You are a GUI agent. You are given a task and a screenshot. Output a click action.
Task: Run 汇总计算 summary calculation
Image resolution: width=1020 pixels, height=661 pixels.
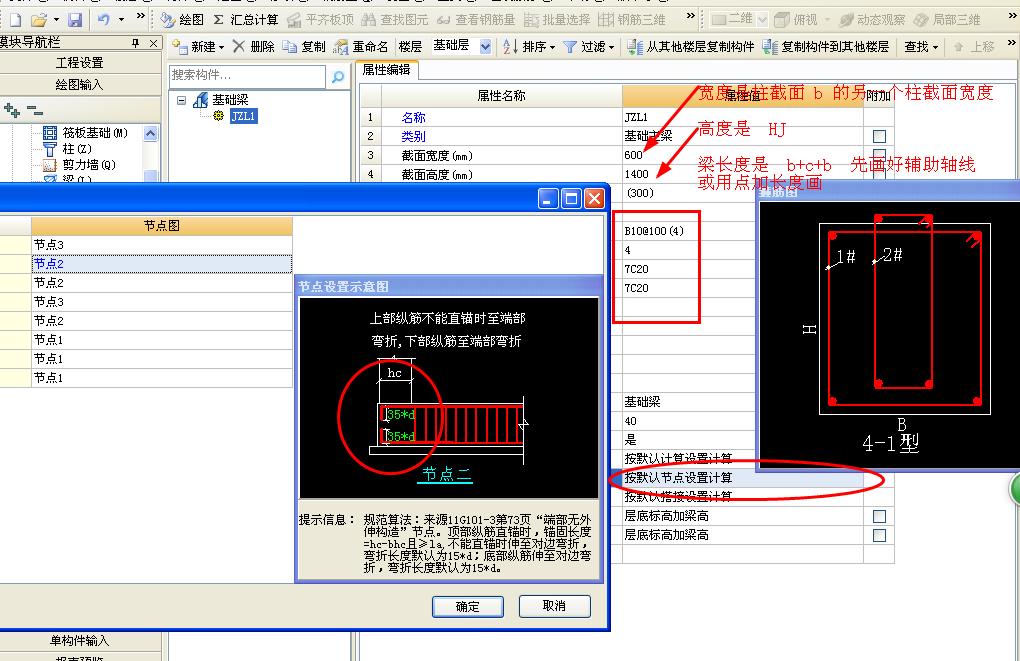click(x=246, y=20)
